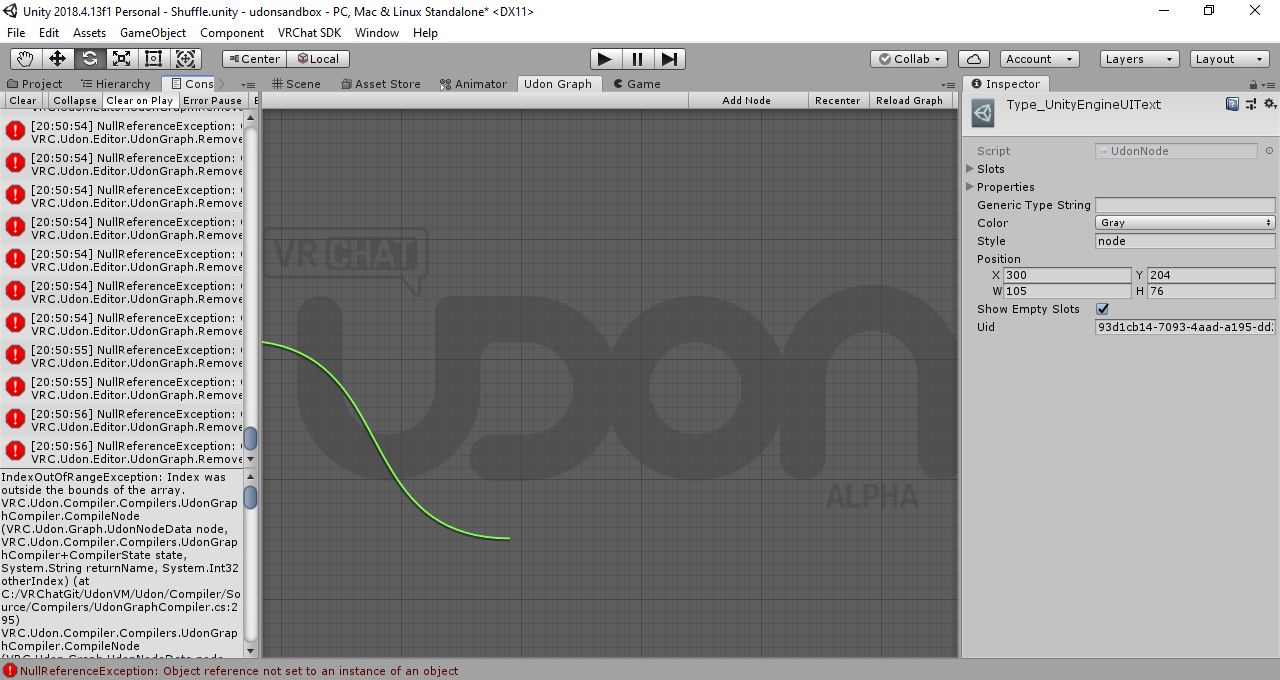1280x680 pixels.
Task: Click the console list scrollbar thumb
Action: tap(250, 439)
